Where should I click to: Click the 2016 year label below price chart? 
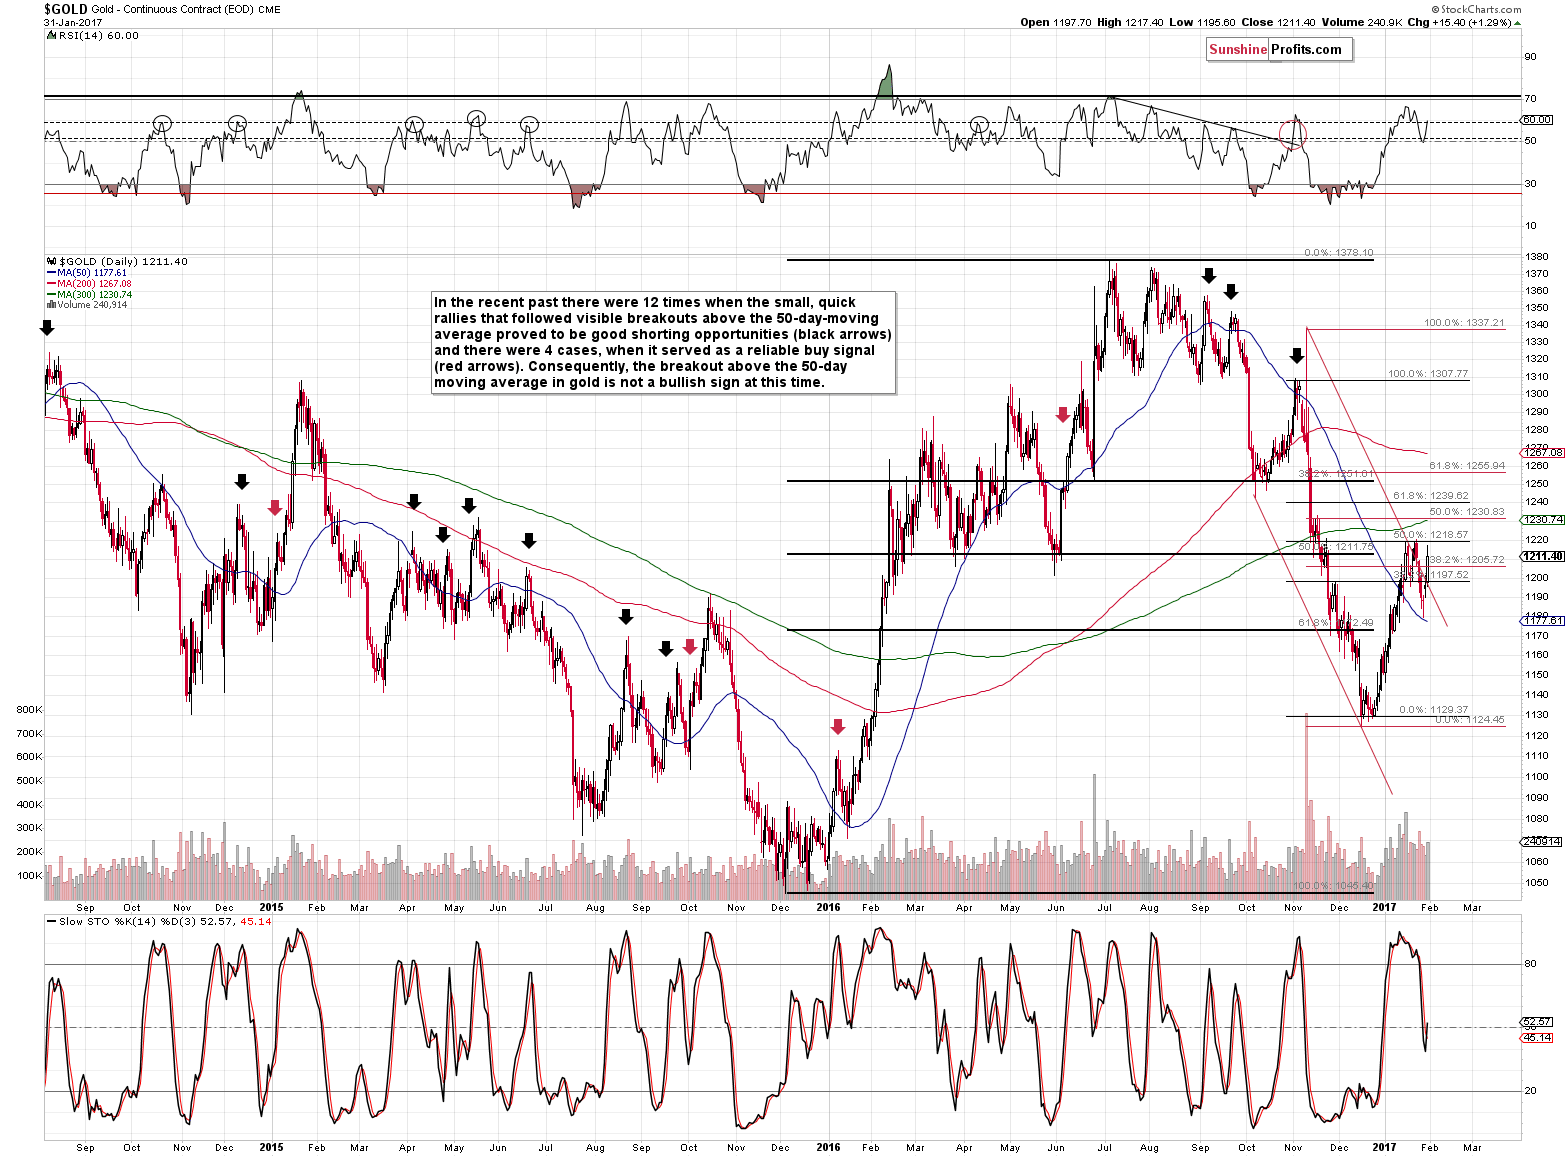click(x=828, y=908)
